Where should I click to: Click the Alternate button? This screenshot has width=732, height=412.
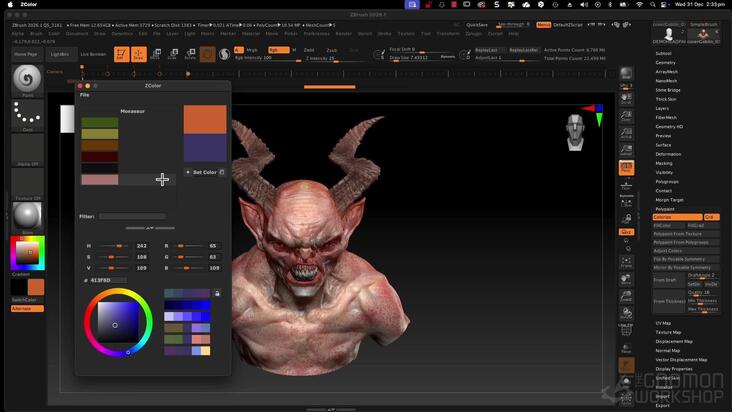coord(27,308)
